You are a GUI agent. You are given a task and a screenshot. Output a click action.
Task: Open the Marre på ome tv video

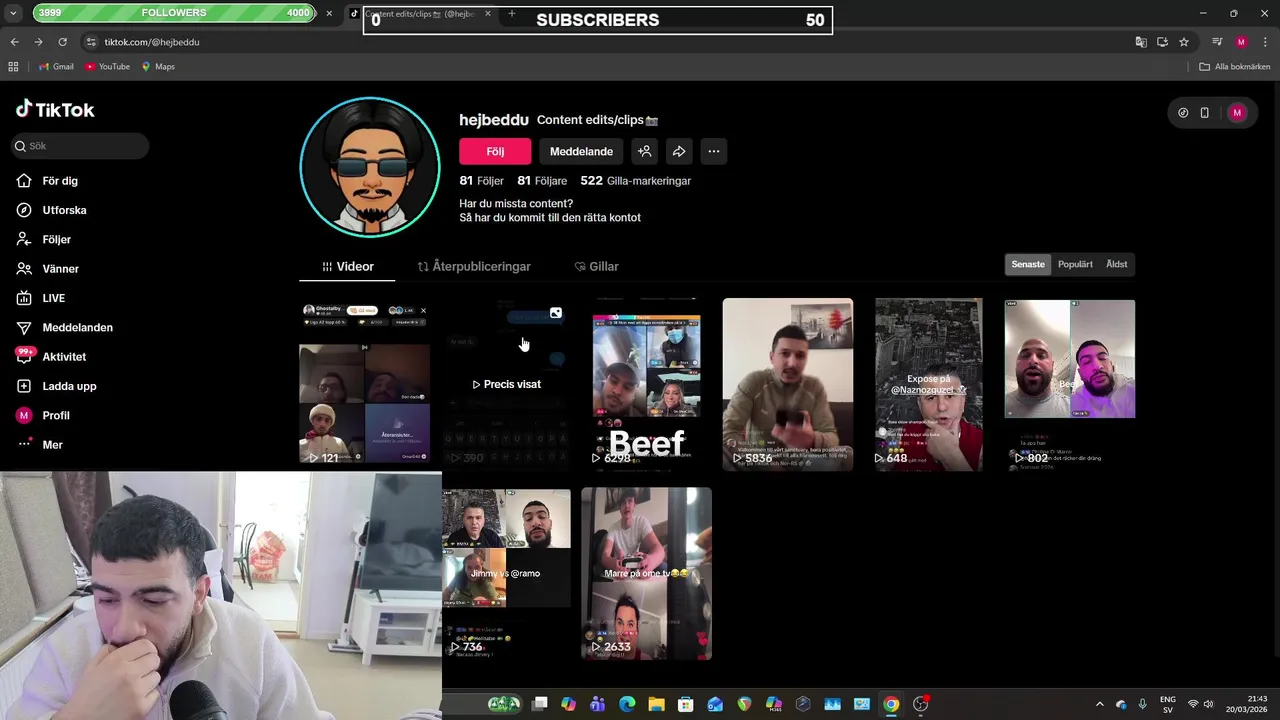[647, 573]
